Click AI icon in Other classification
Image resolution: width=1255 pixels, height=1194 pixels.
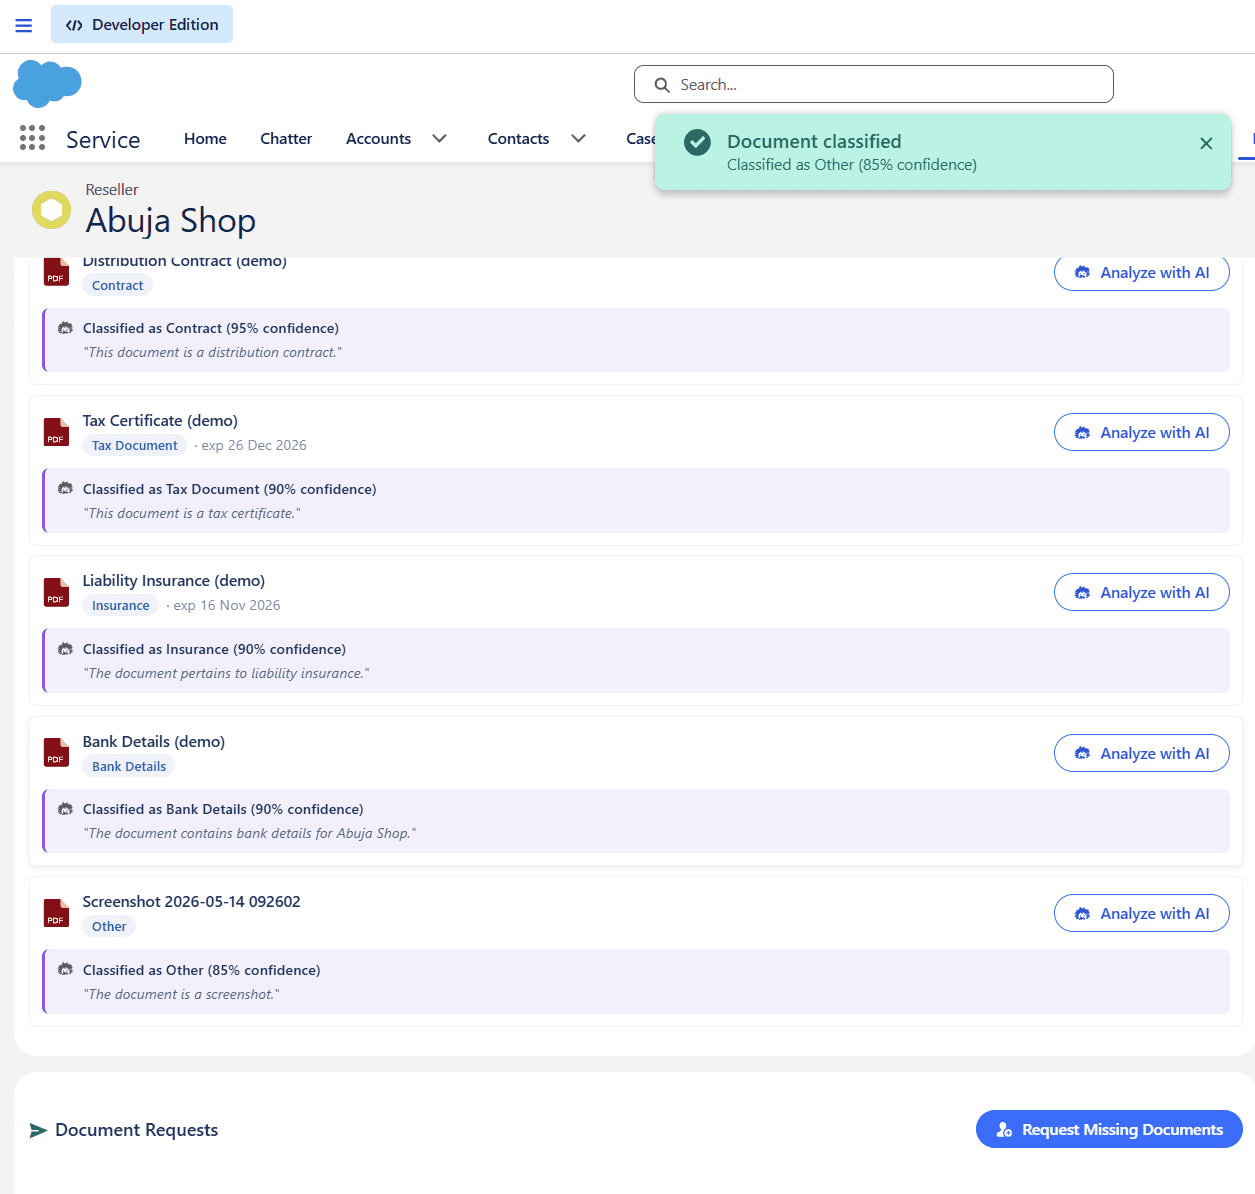pyautogui.click(x=65, y=970)
